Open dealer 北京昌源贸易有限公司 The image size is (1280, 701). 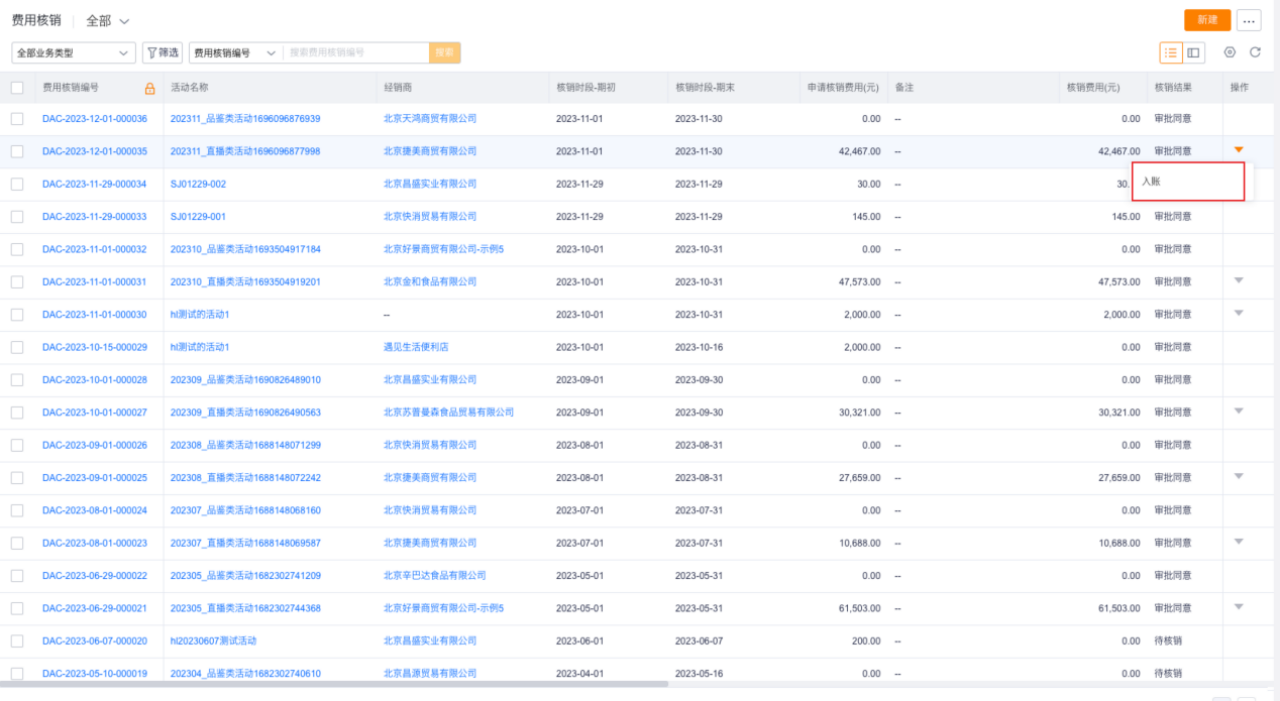[x=430, y=673]
